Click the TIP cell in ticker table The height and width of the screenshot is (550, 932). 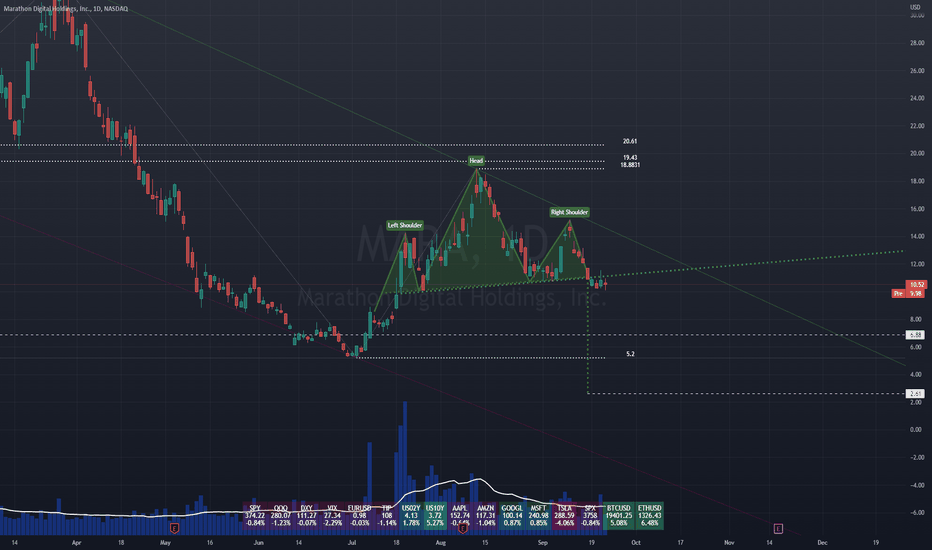tap(387, 516)
